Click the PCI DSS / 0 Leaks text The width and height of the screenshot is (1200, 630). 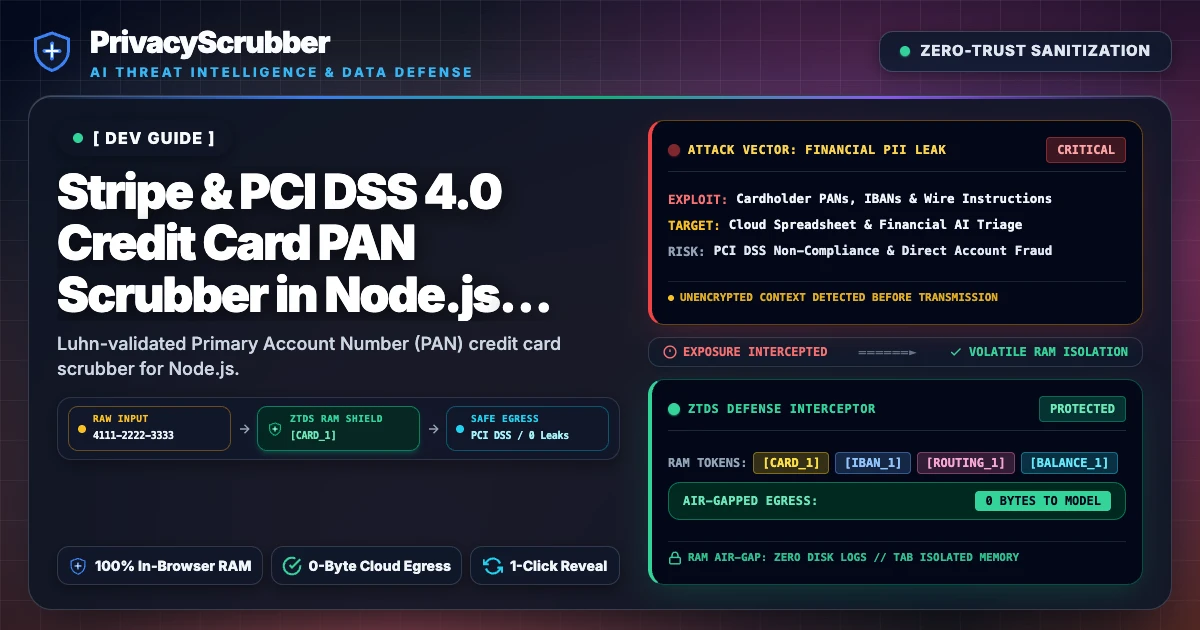click(520, 436)
